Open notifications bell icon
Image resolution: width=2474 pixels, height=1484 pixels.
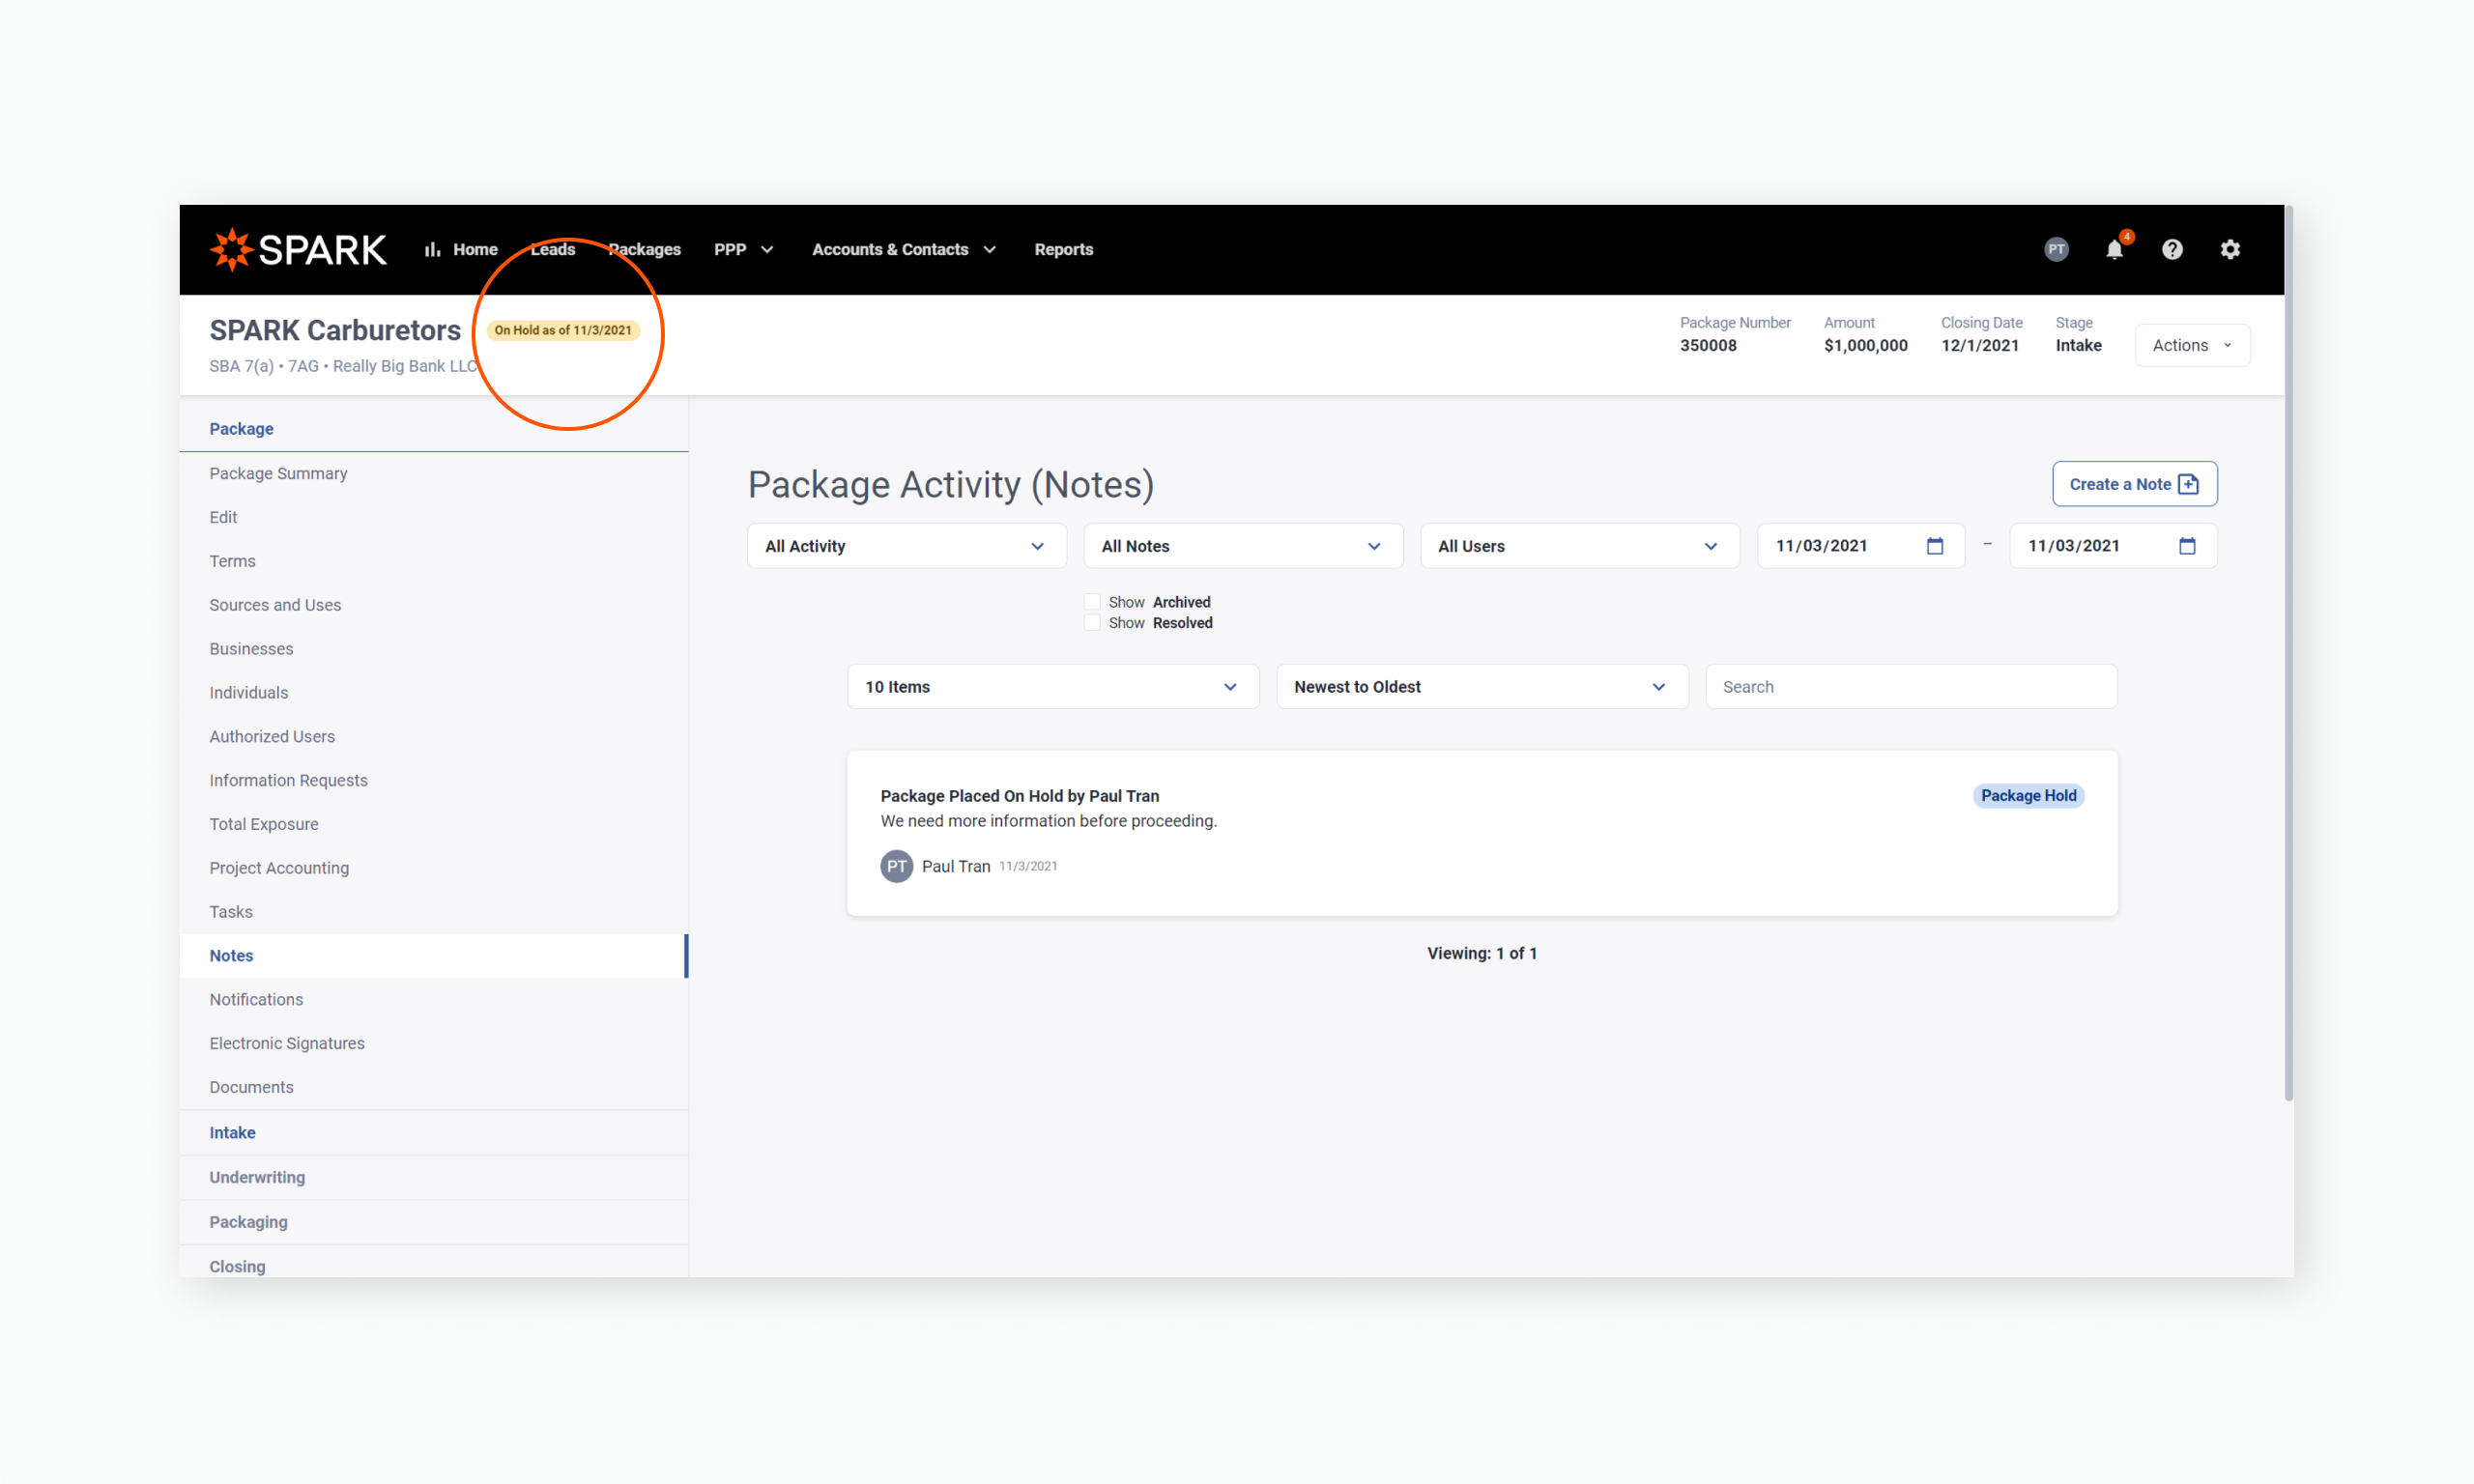point(2114,249)
